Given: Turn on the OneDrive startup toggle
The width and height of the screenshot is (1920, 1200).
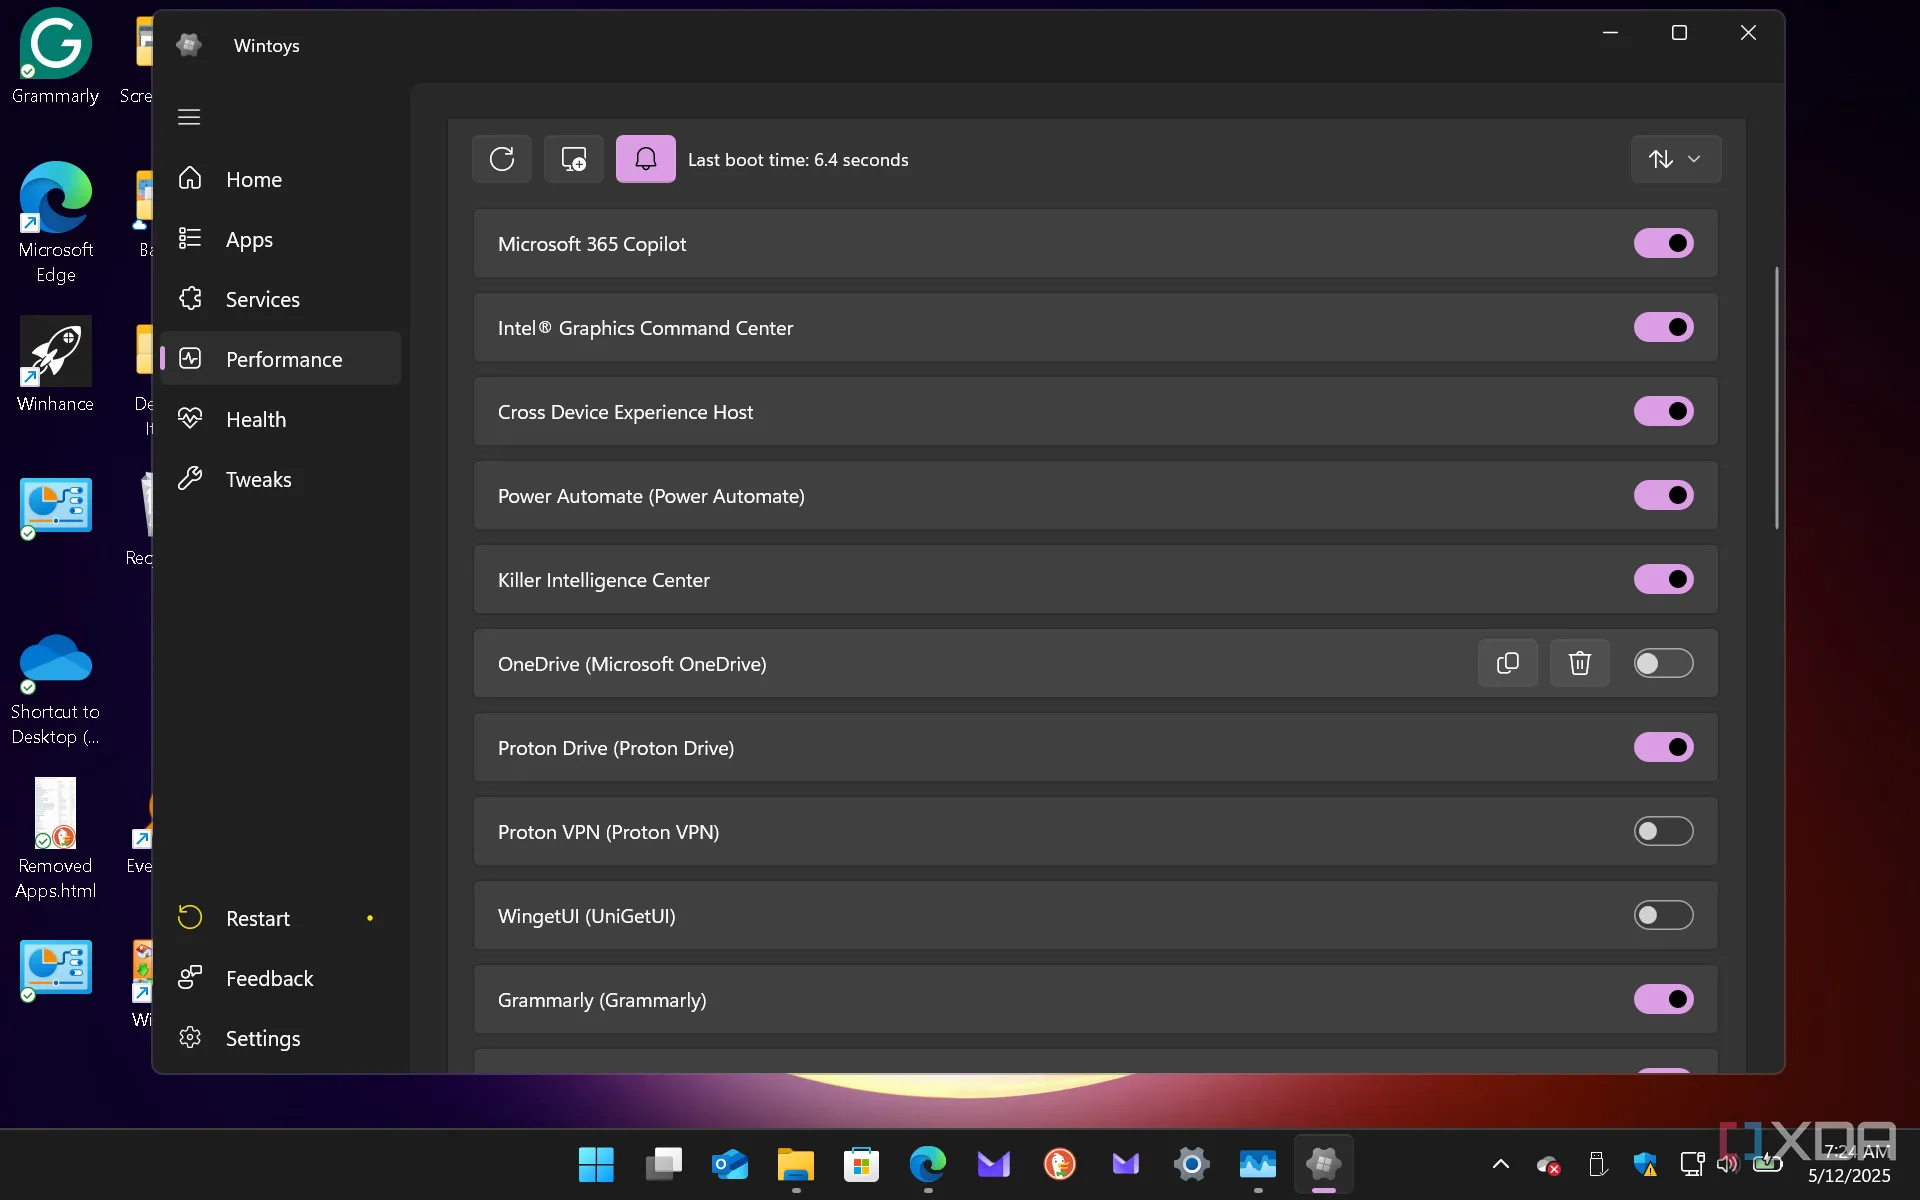Looking at the screenshot, I should click(1663, 663).
